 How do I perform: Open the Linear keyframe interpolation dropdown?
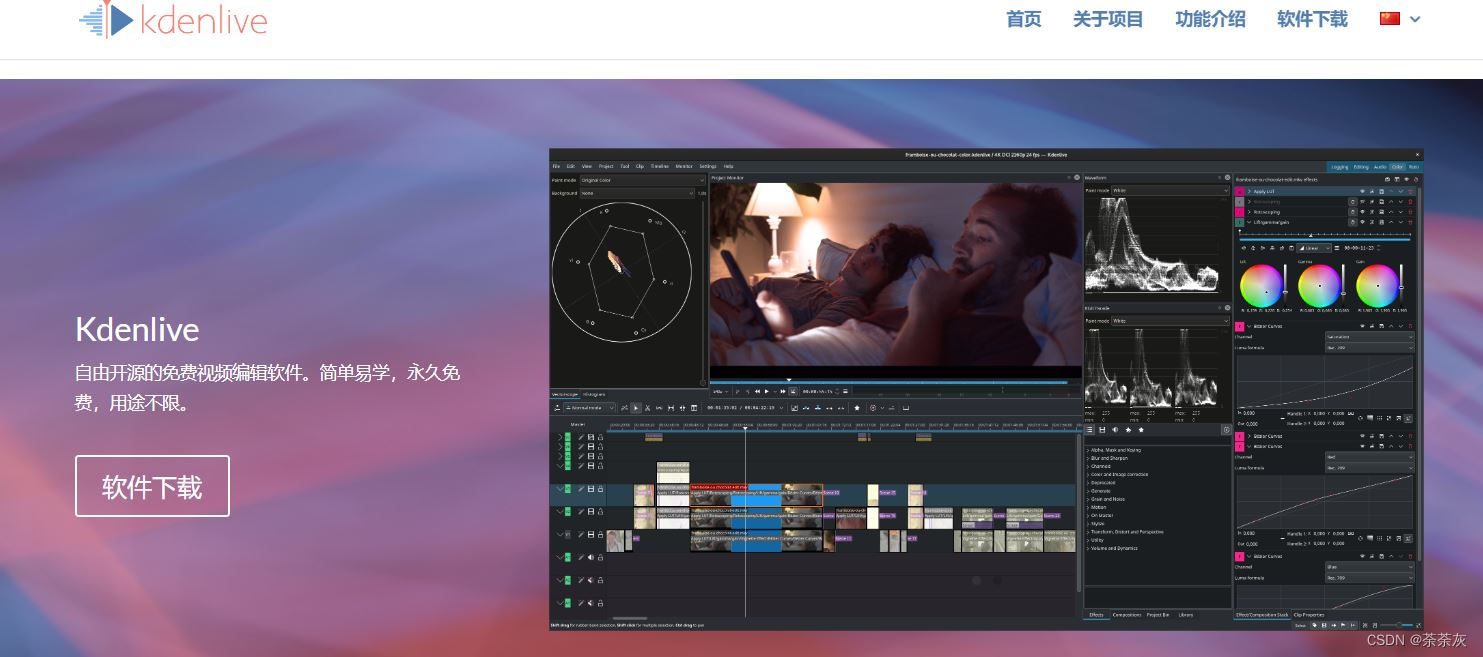tap(1314, 248)
